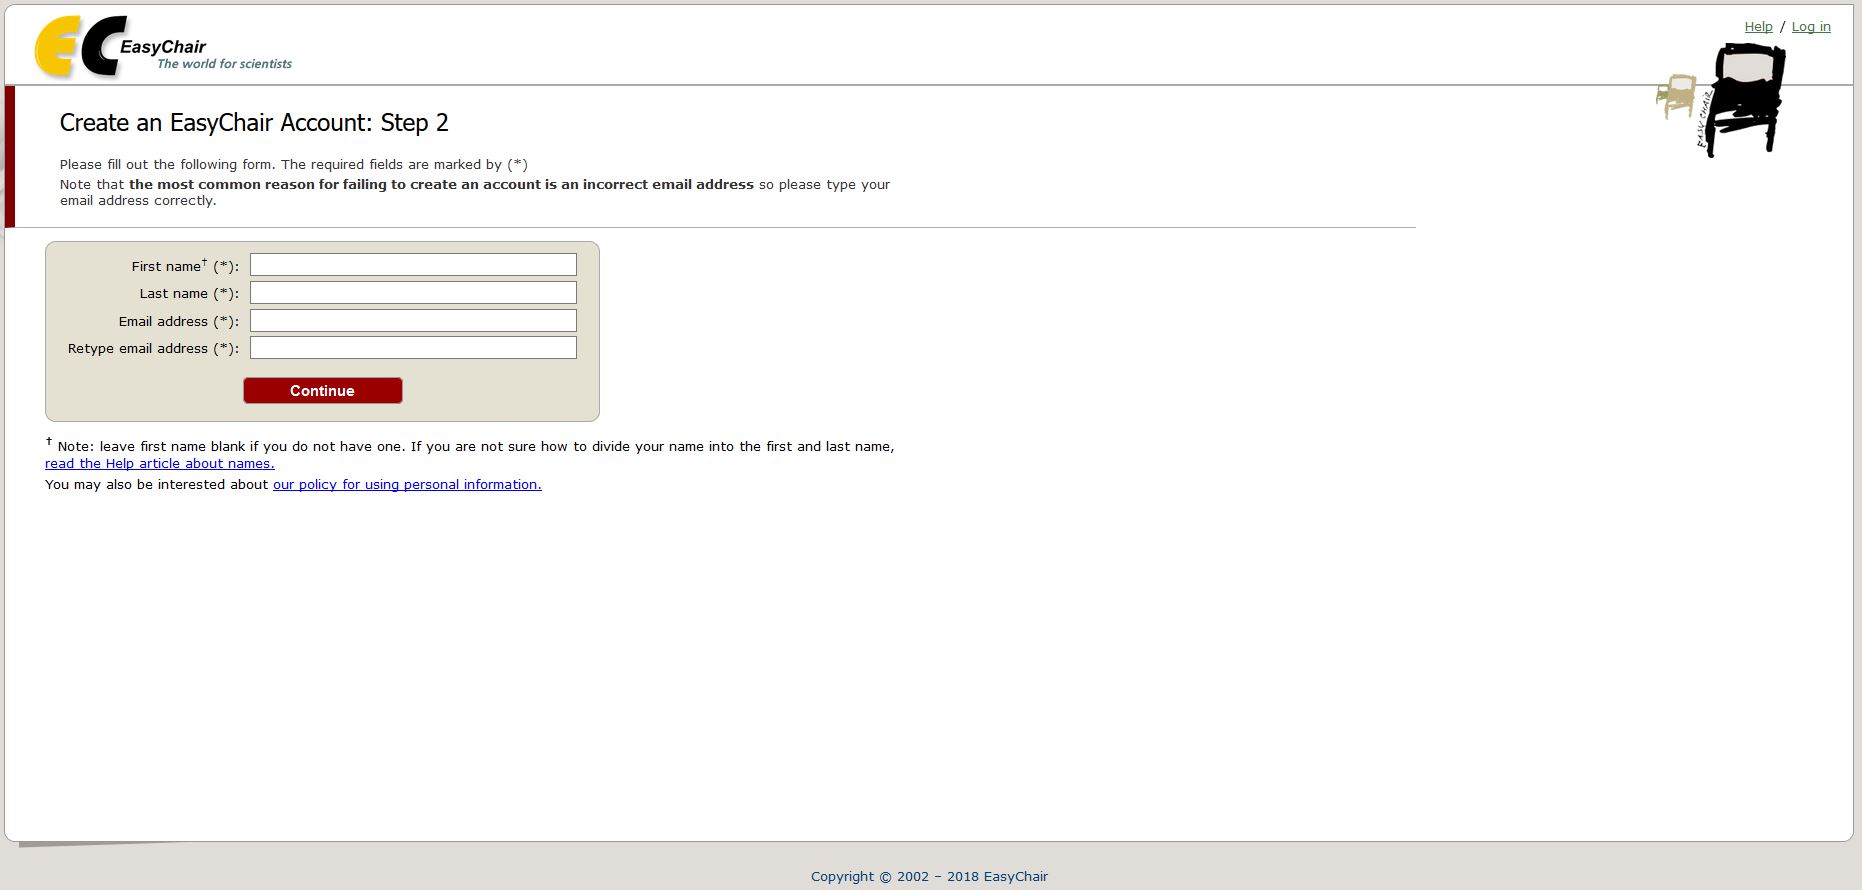The height and width of the screenshot is (890, 1862).
Task: Click the small tan chair illustration
Action: pyautogui.click(x=1676, y=96)
